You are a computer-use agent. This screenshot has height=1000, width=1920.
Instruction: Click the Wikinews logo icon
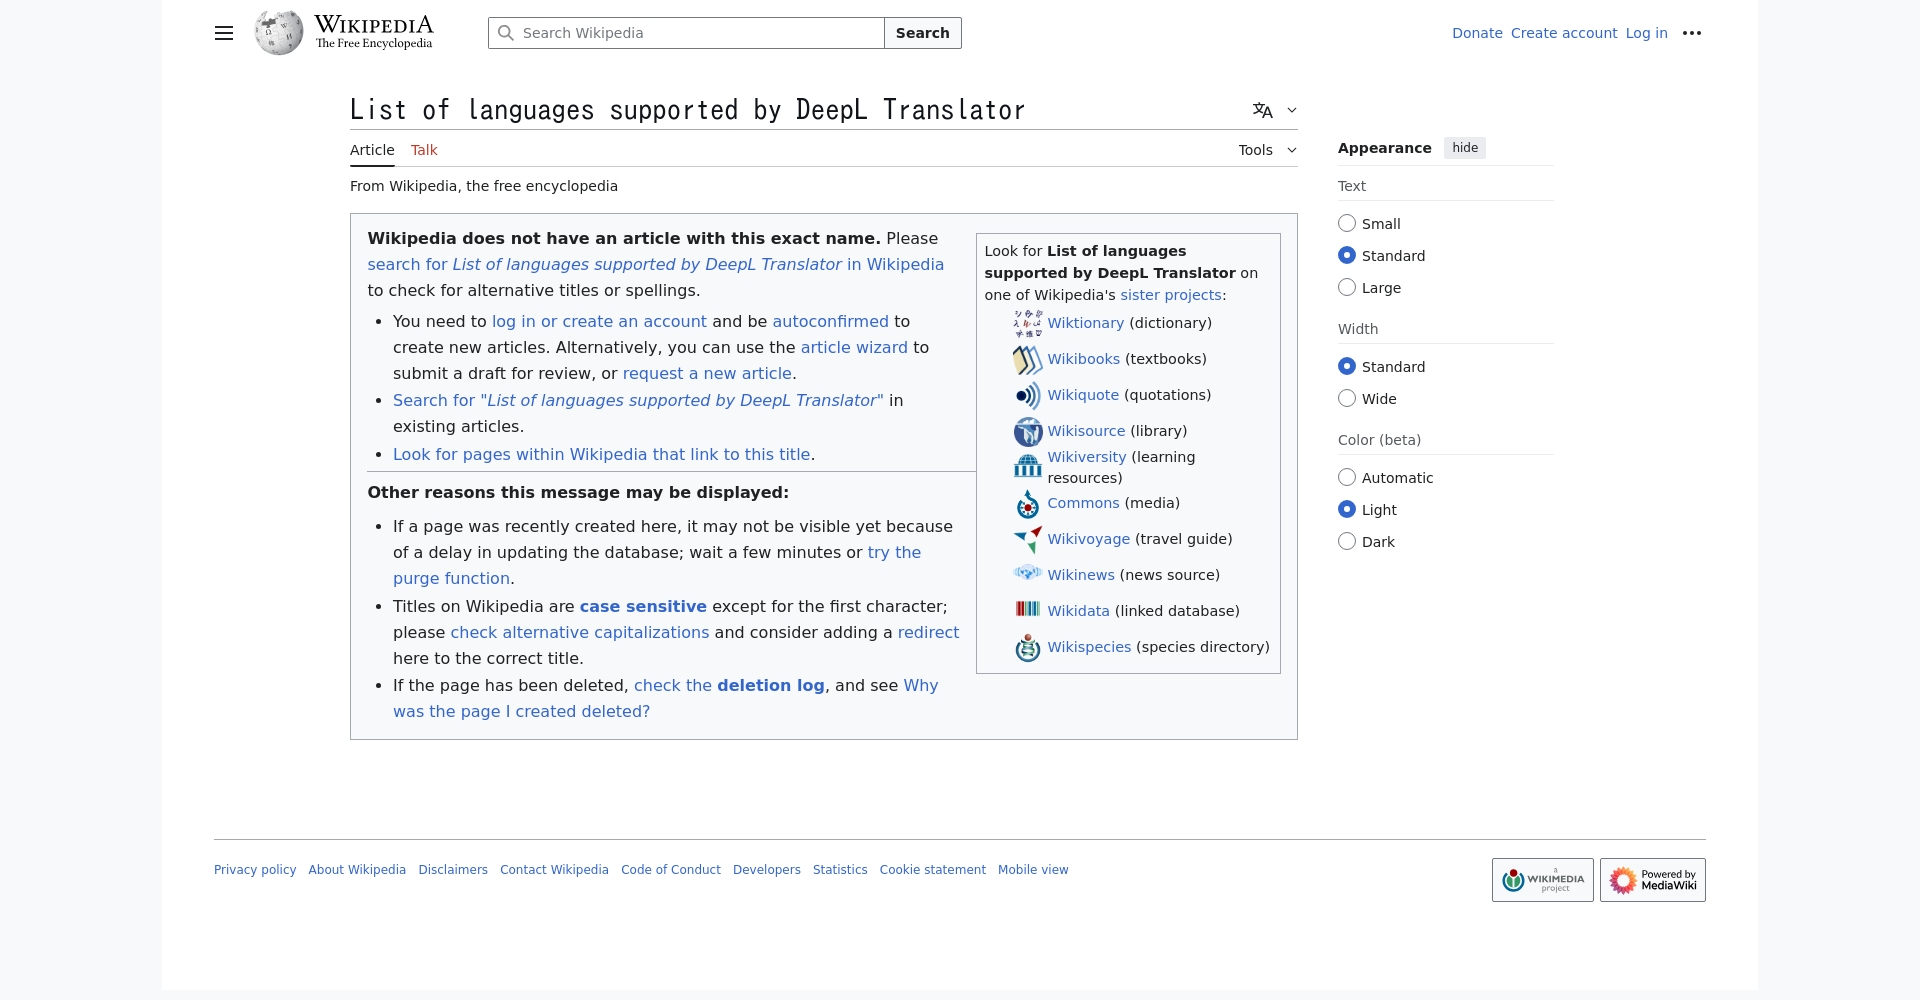[x=1028, y=574]
